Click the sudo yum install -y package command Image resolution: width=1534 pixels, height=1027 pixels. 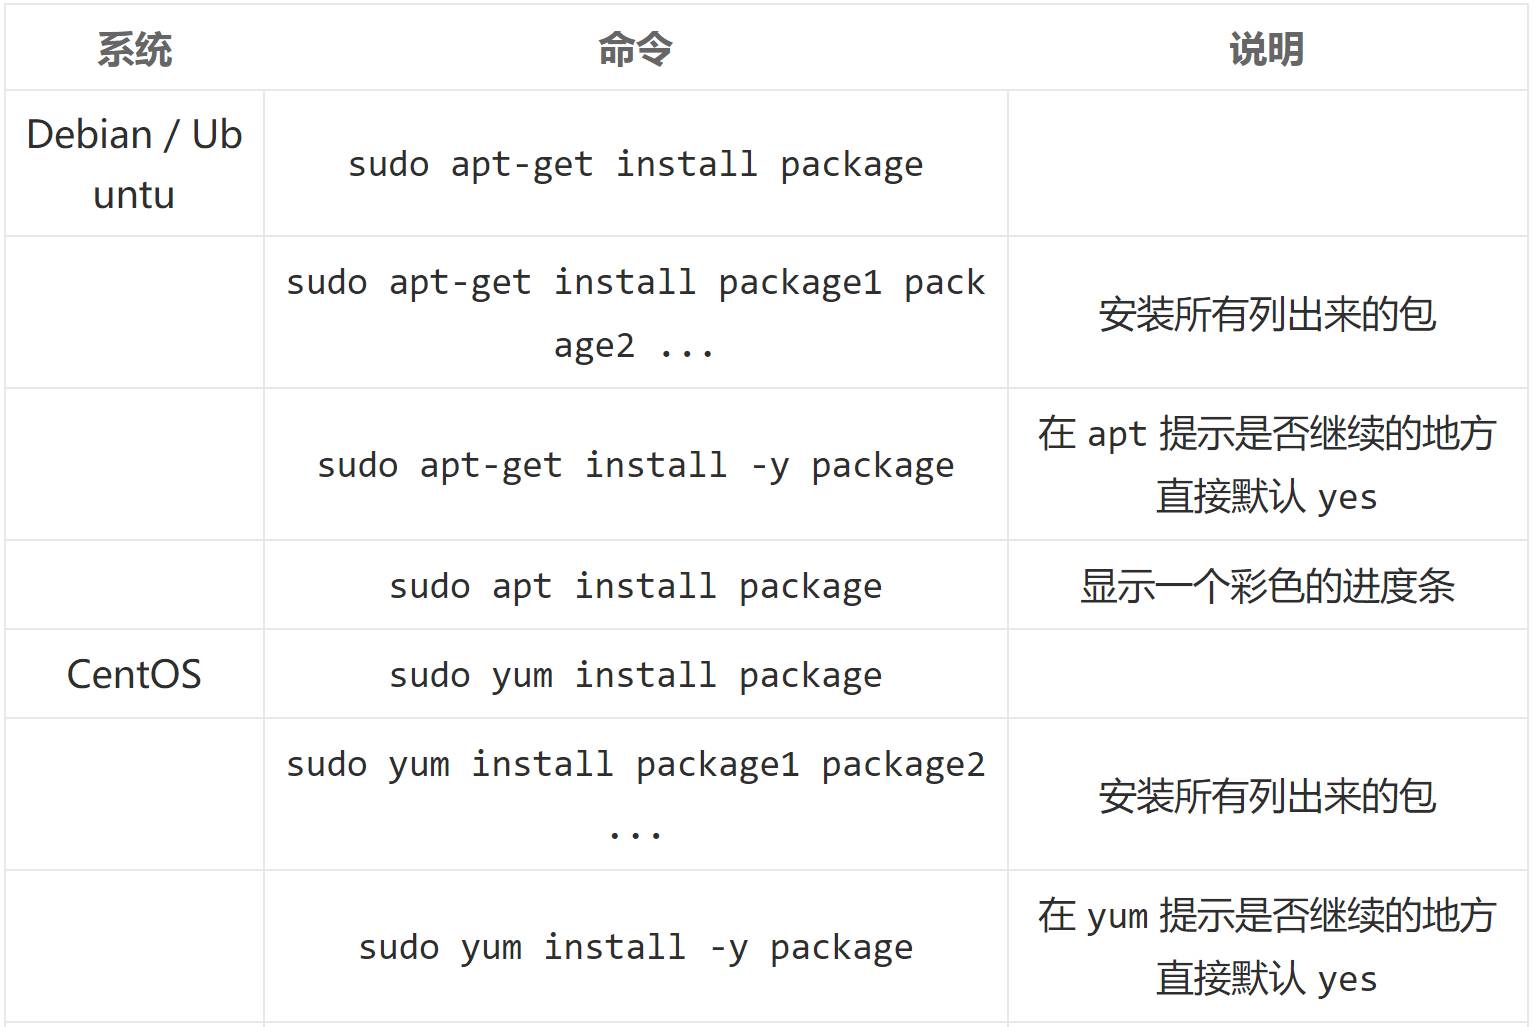(x=635, y=947)
